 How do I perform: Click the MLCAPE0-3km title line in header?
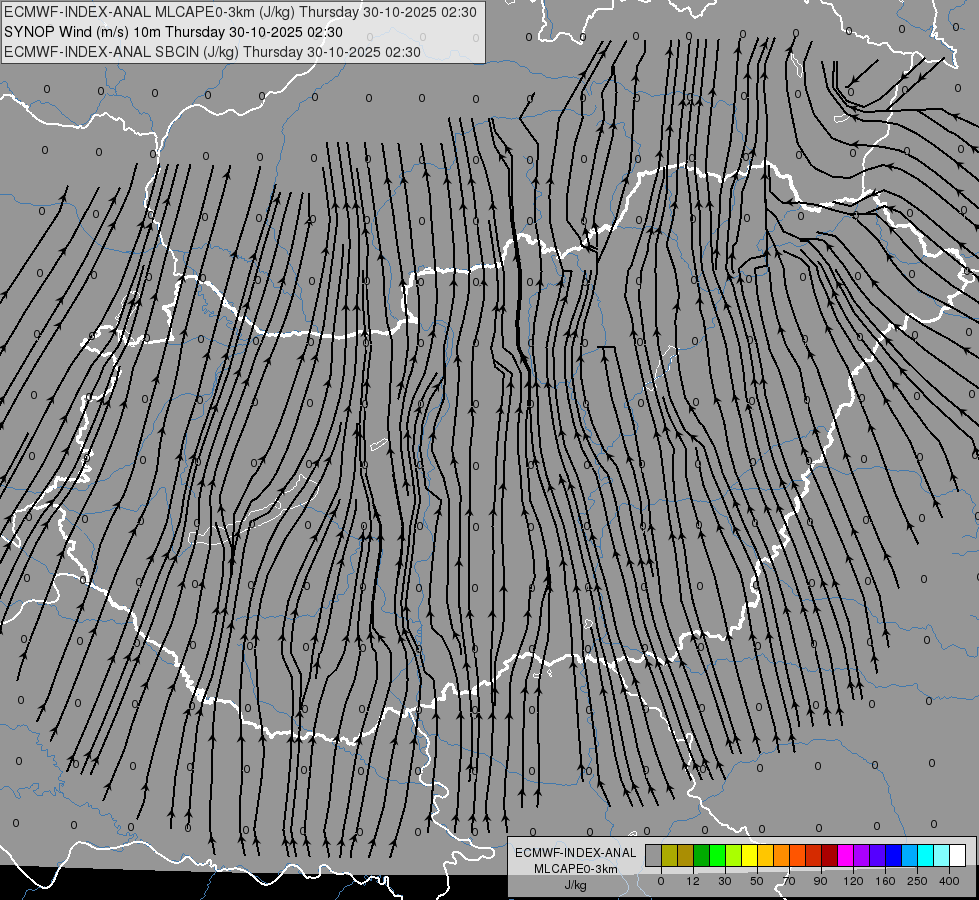[x=240, y=12]
